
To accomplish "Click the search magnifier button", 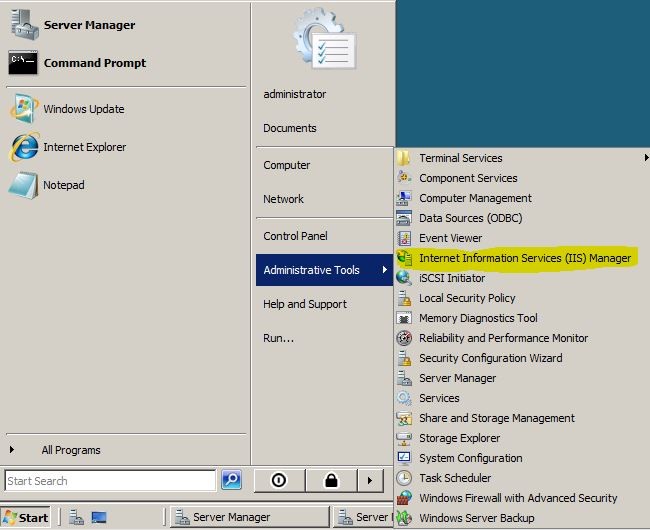I will pos(231,480).
